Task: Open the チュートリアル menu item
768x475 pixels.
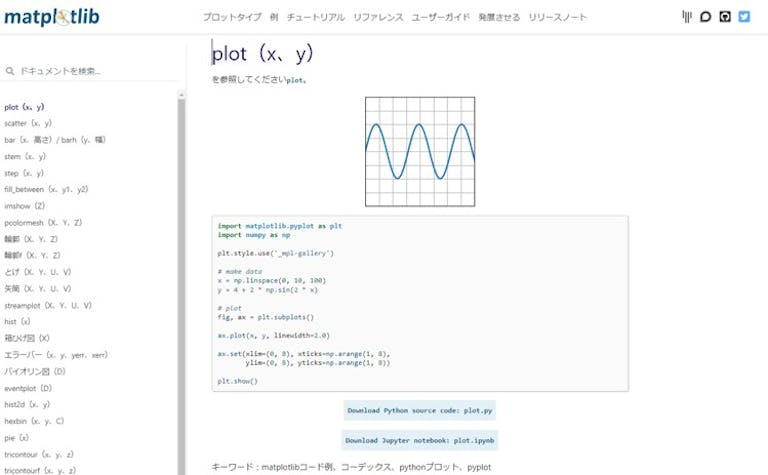Action: [316, 17]
